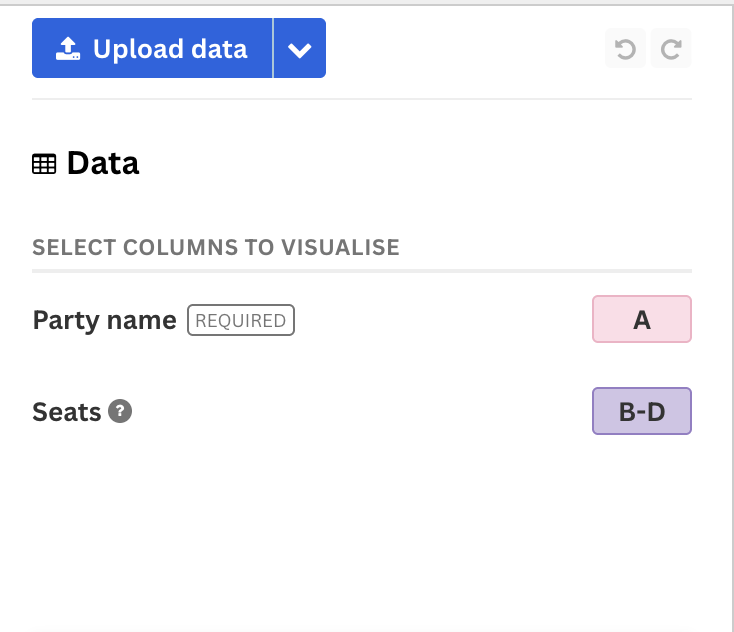Undo the last change
The height and width of the screenshot is (632, 734).
tap(625, 48)
